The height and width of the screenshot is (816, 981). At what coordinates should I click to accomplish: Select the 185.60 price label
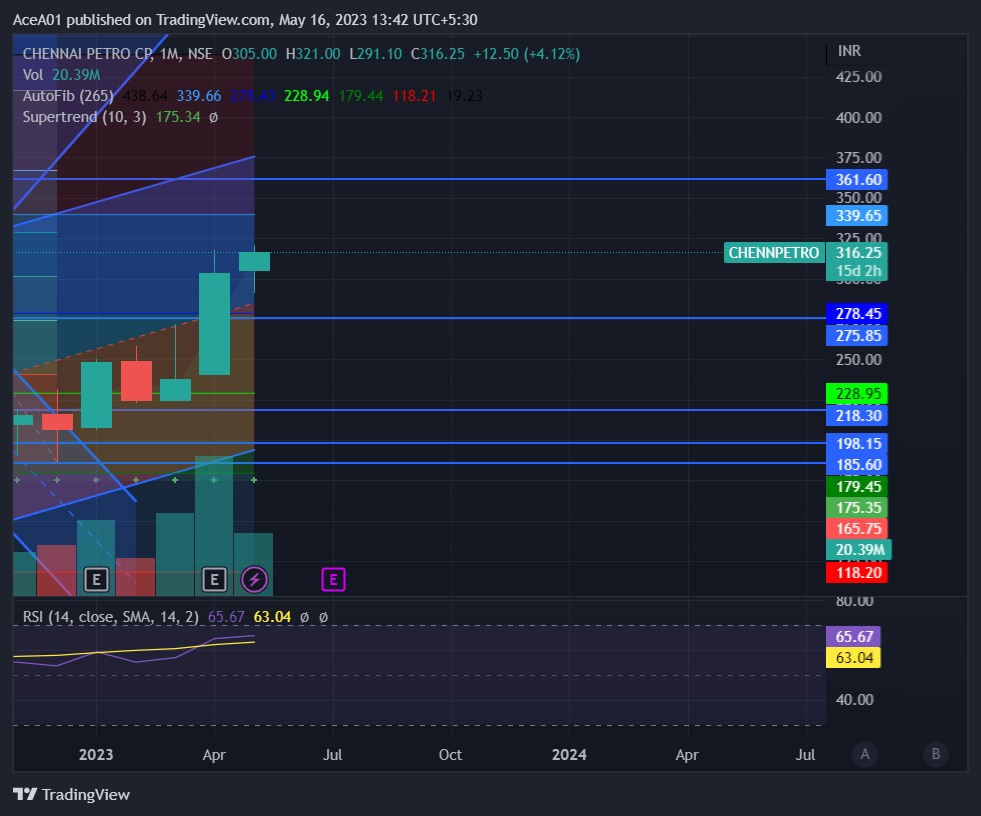856,465
